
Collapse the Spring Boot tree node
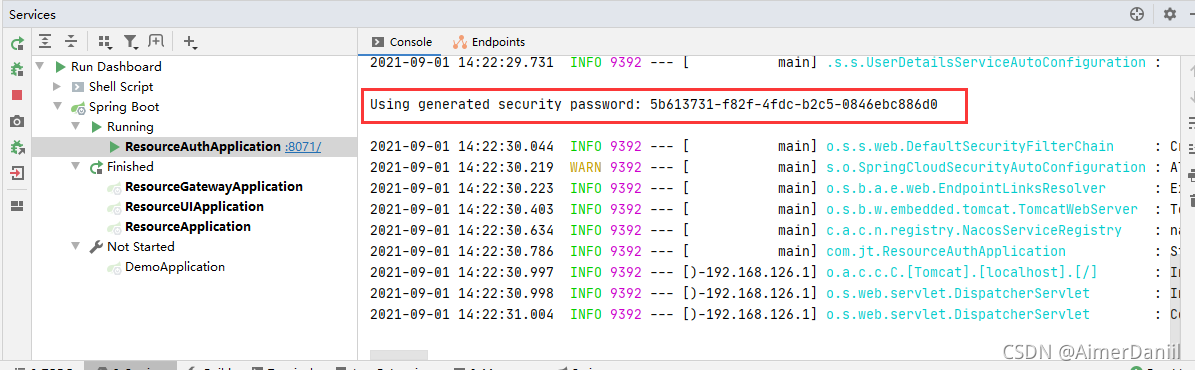[58, 107]
